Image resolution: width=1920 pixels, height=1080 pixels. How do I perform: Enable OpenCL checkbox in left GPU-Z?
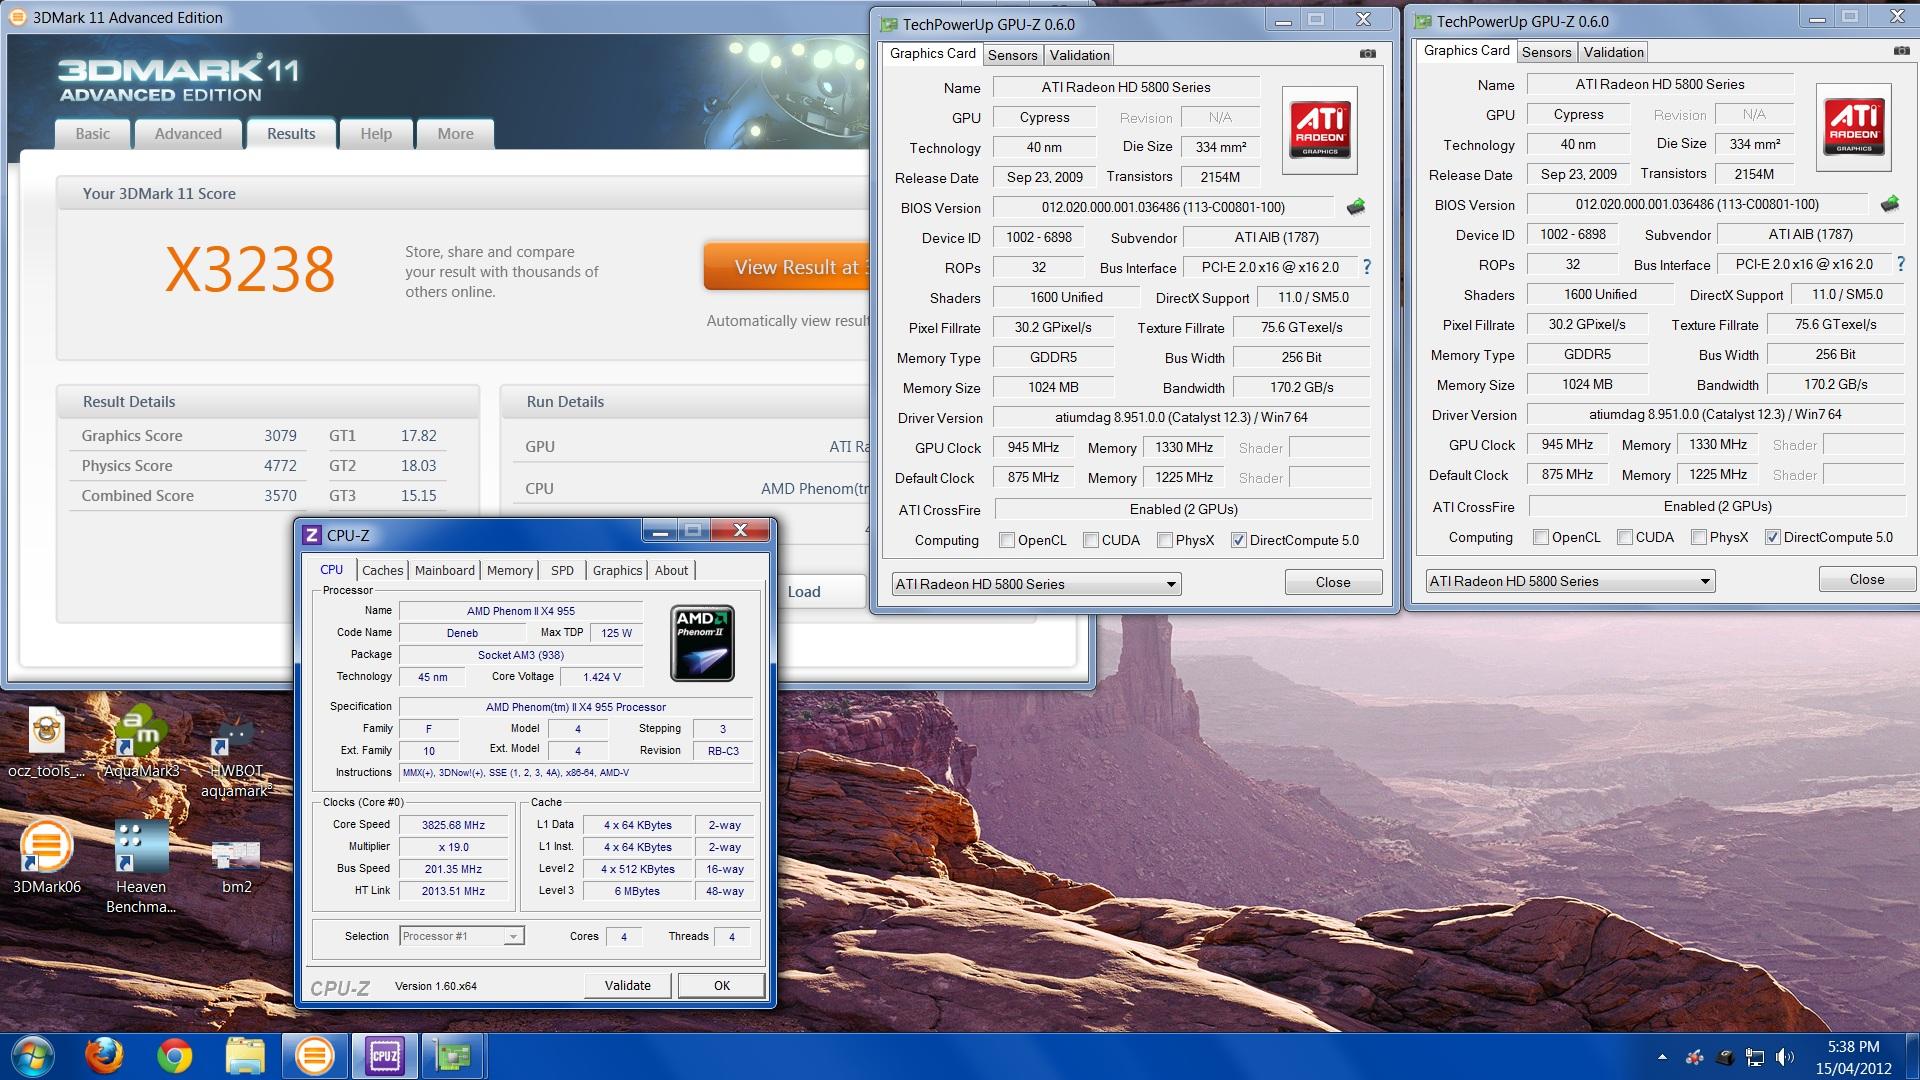[x=1007, y=540]
